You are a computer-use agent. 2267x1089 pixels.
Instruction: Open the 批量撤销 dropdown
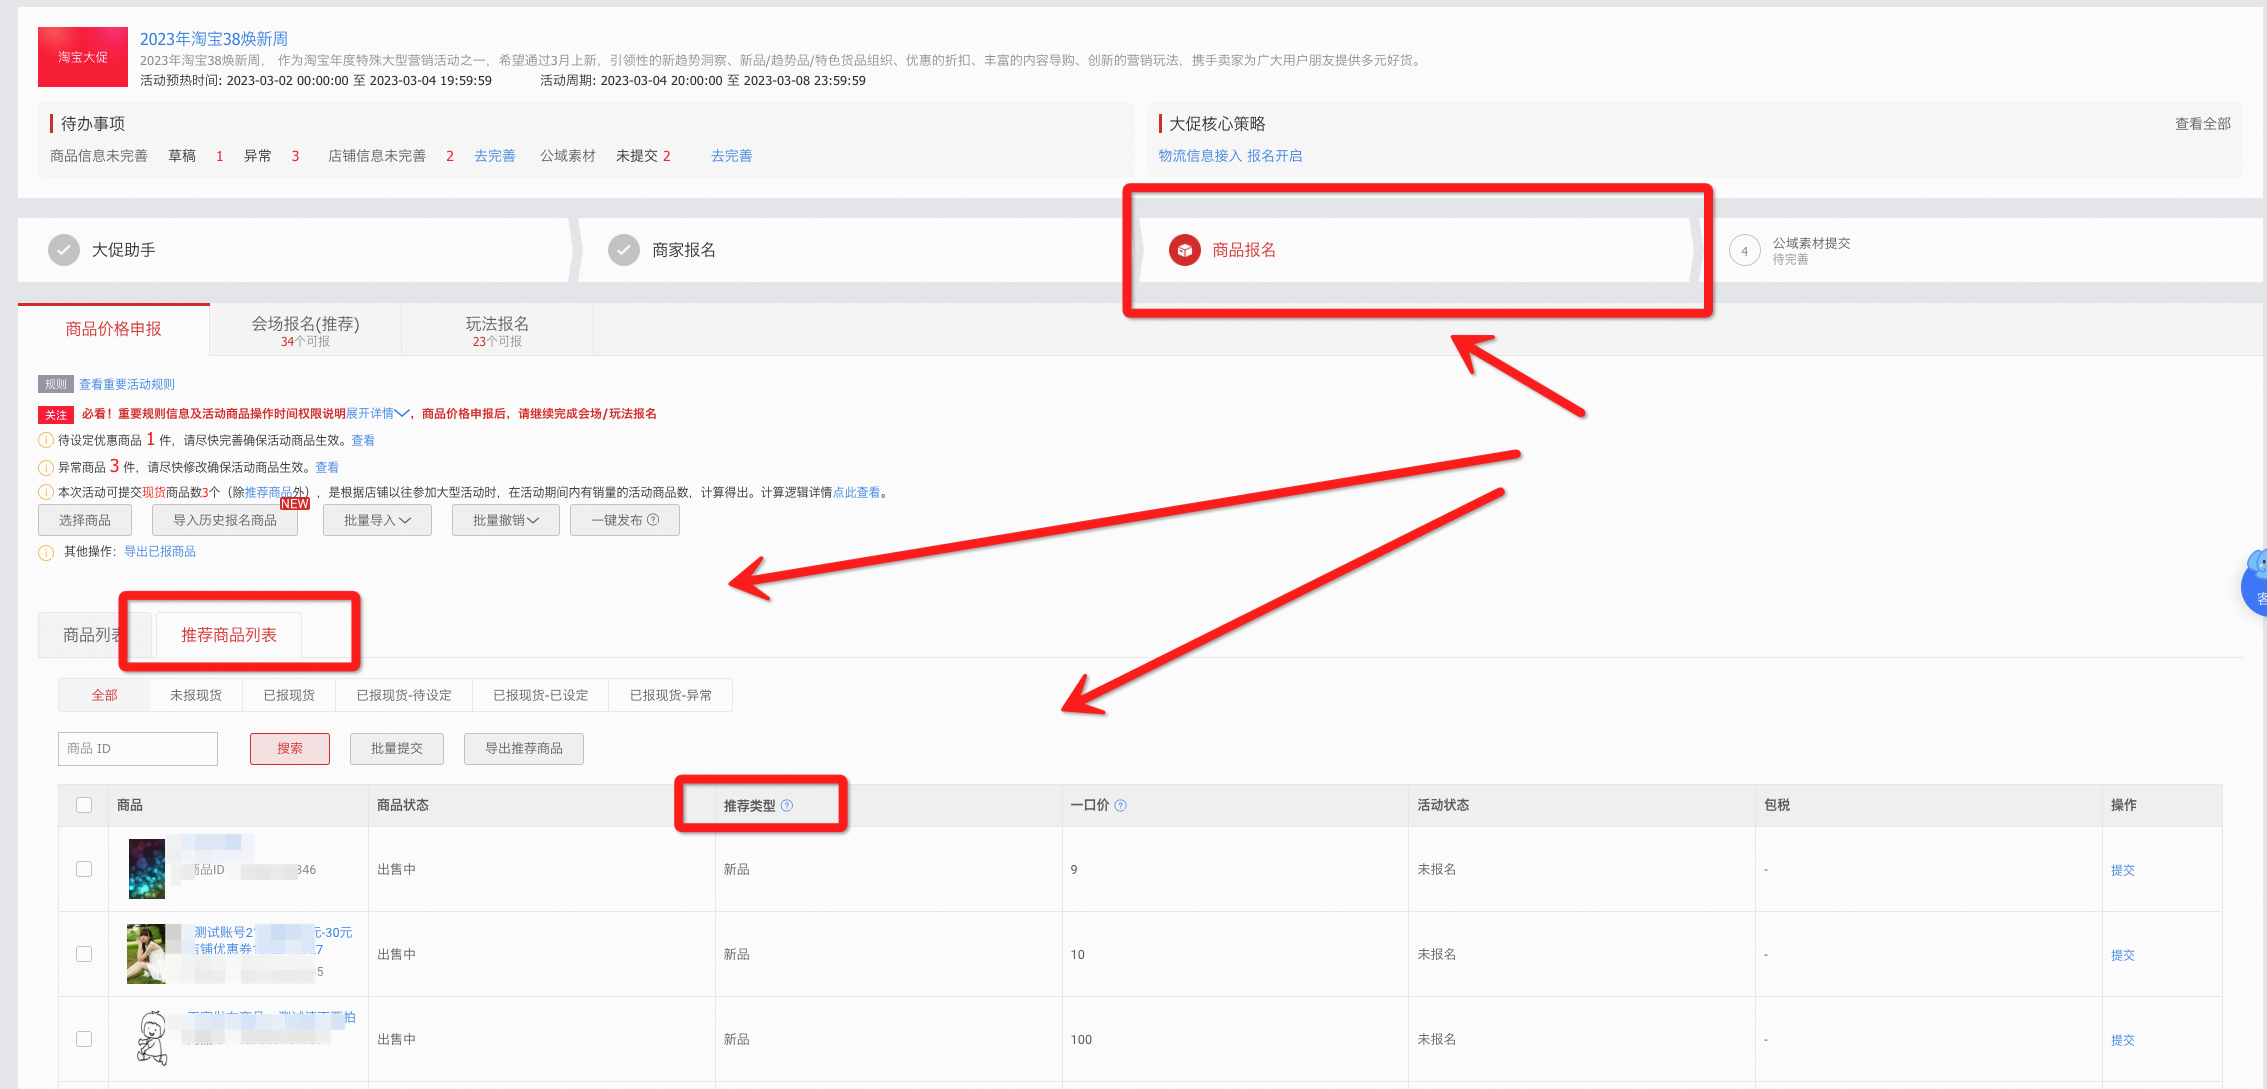point(505,520)
